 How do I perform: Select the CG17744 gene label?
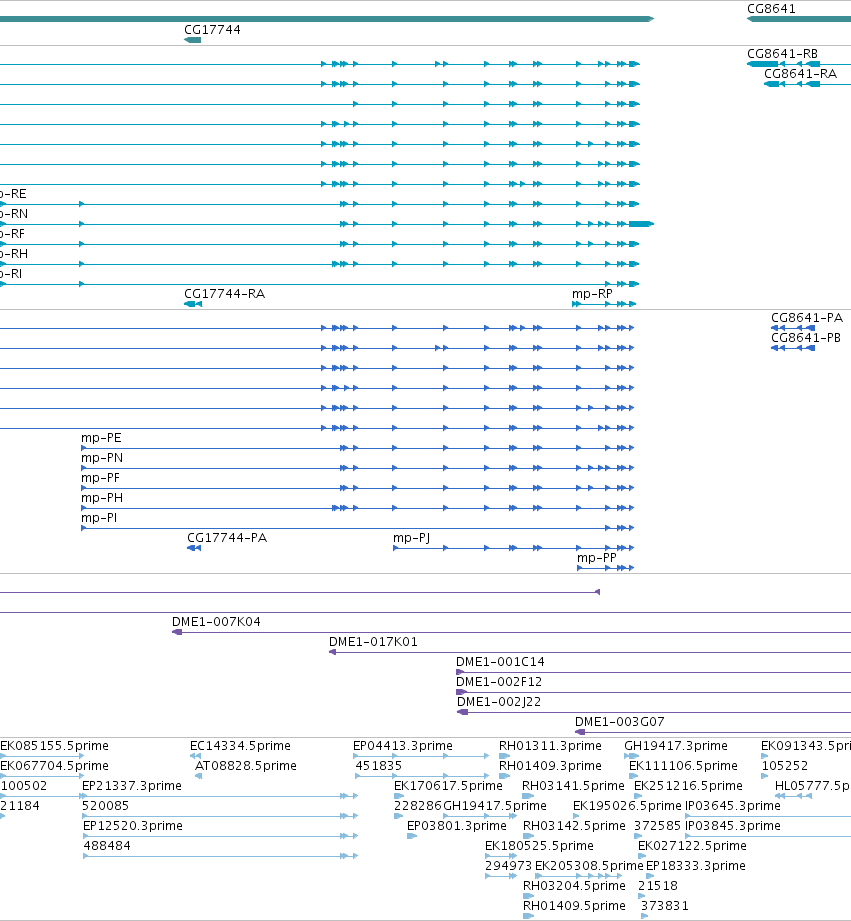point(212,29)
